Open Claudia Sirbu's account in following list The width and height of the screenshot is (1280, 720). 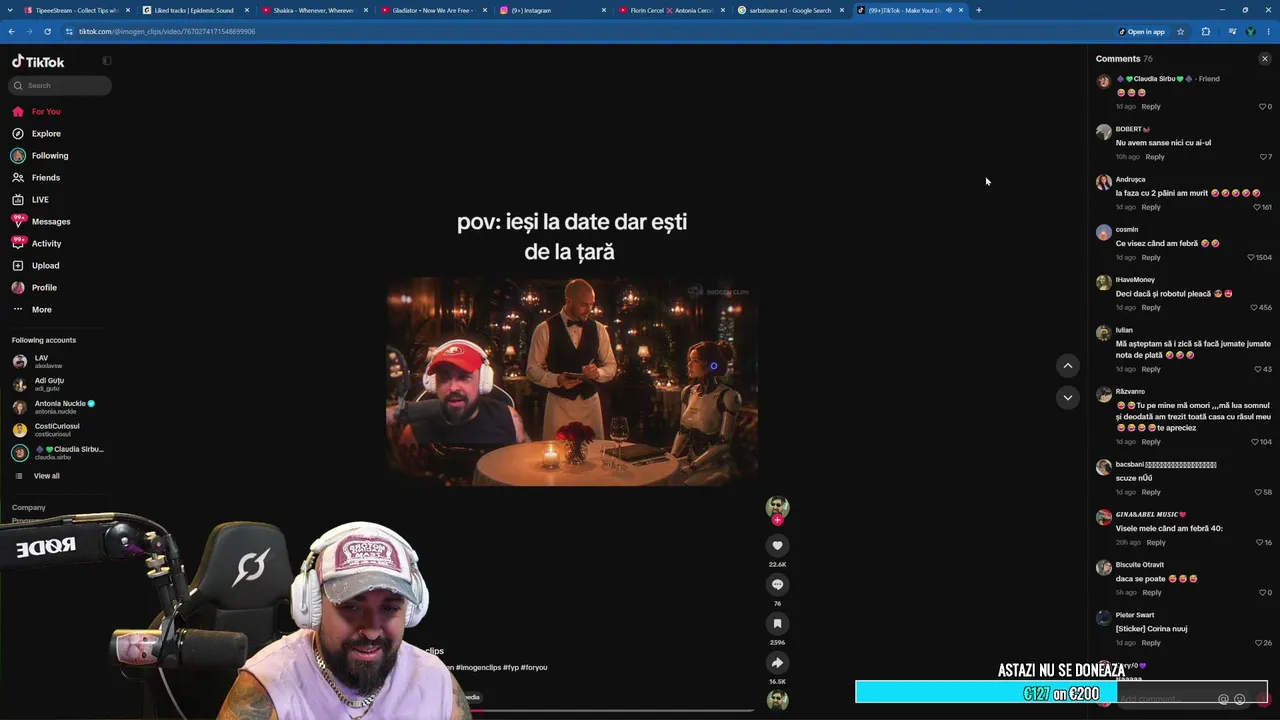point(58,453)
